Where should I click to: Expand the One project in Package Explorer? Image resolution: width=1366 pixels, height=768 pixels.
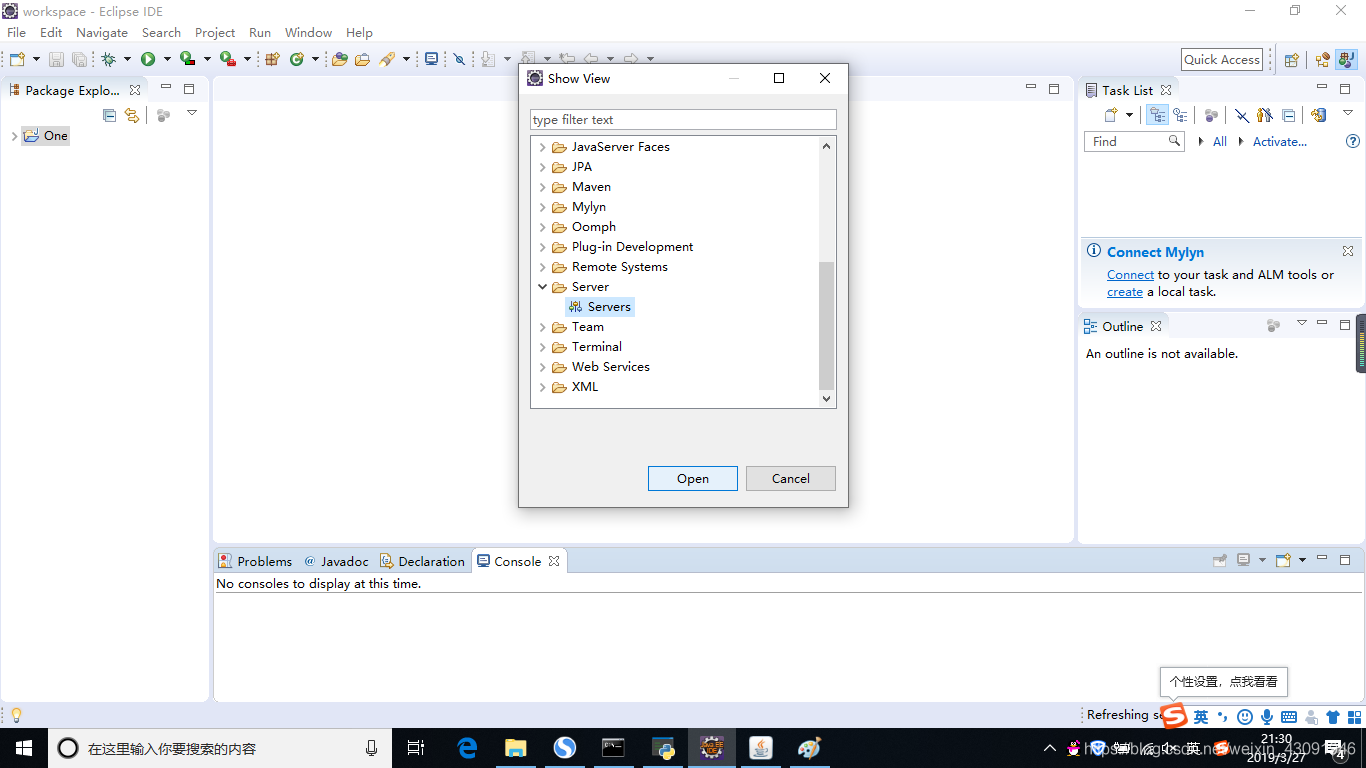tap(14, 136)
